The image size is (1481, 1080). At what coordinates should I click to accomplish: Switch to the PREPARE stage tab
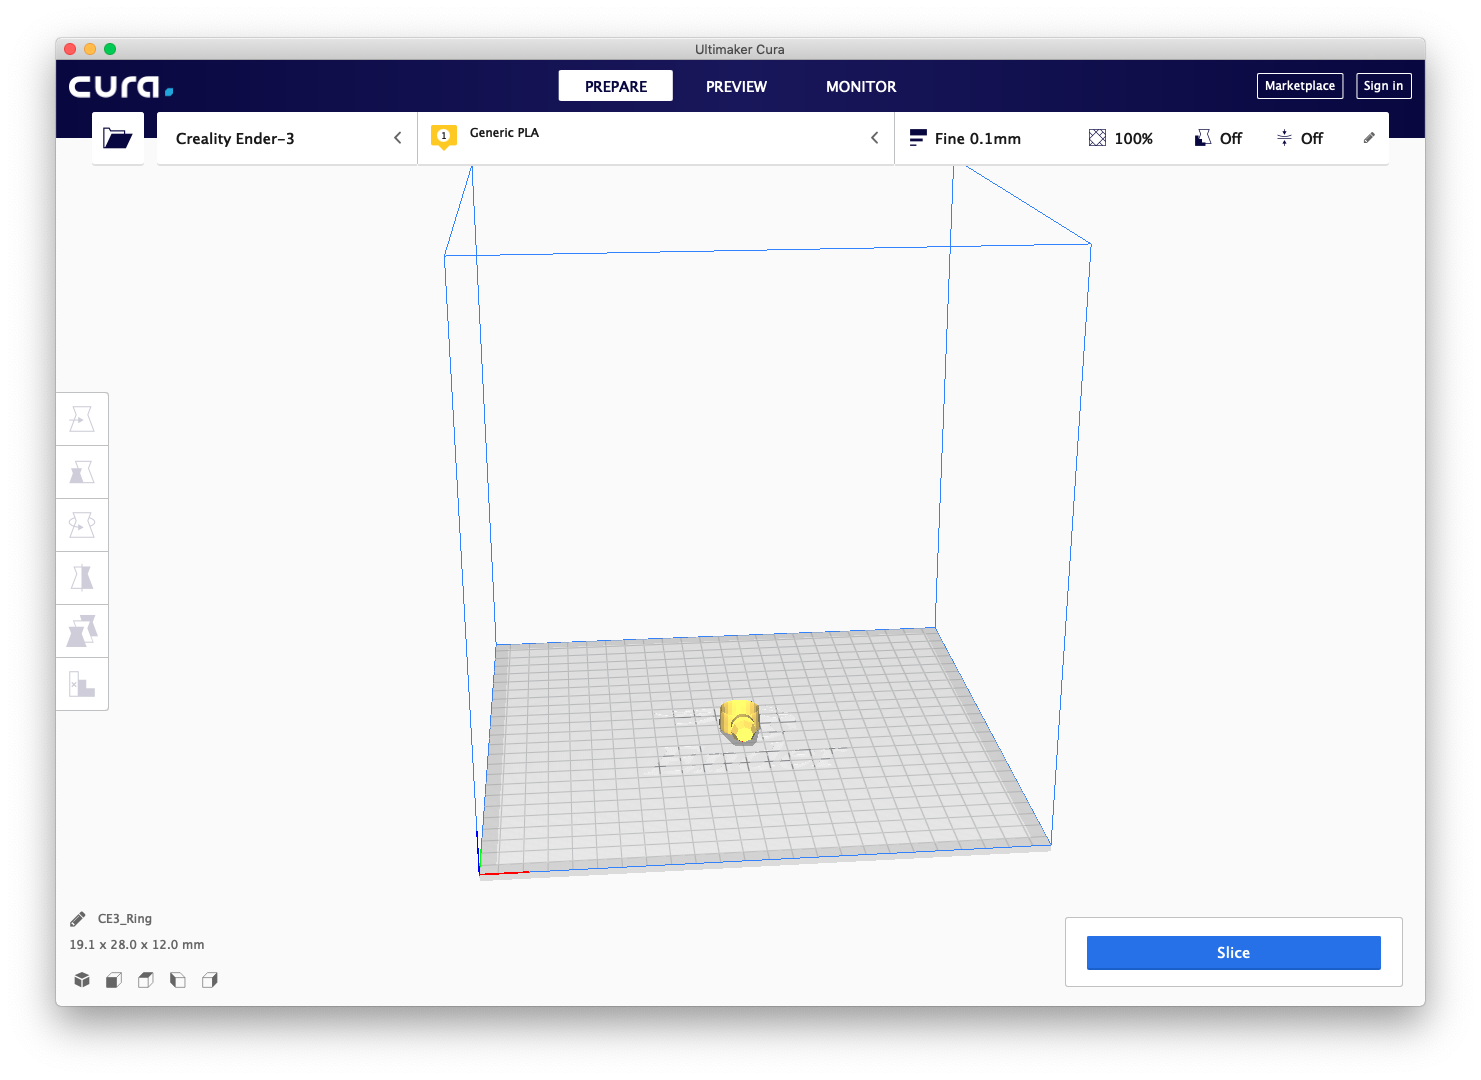[616, 86]
